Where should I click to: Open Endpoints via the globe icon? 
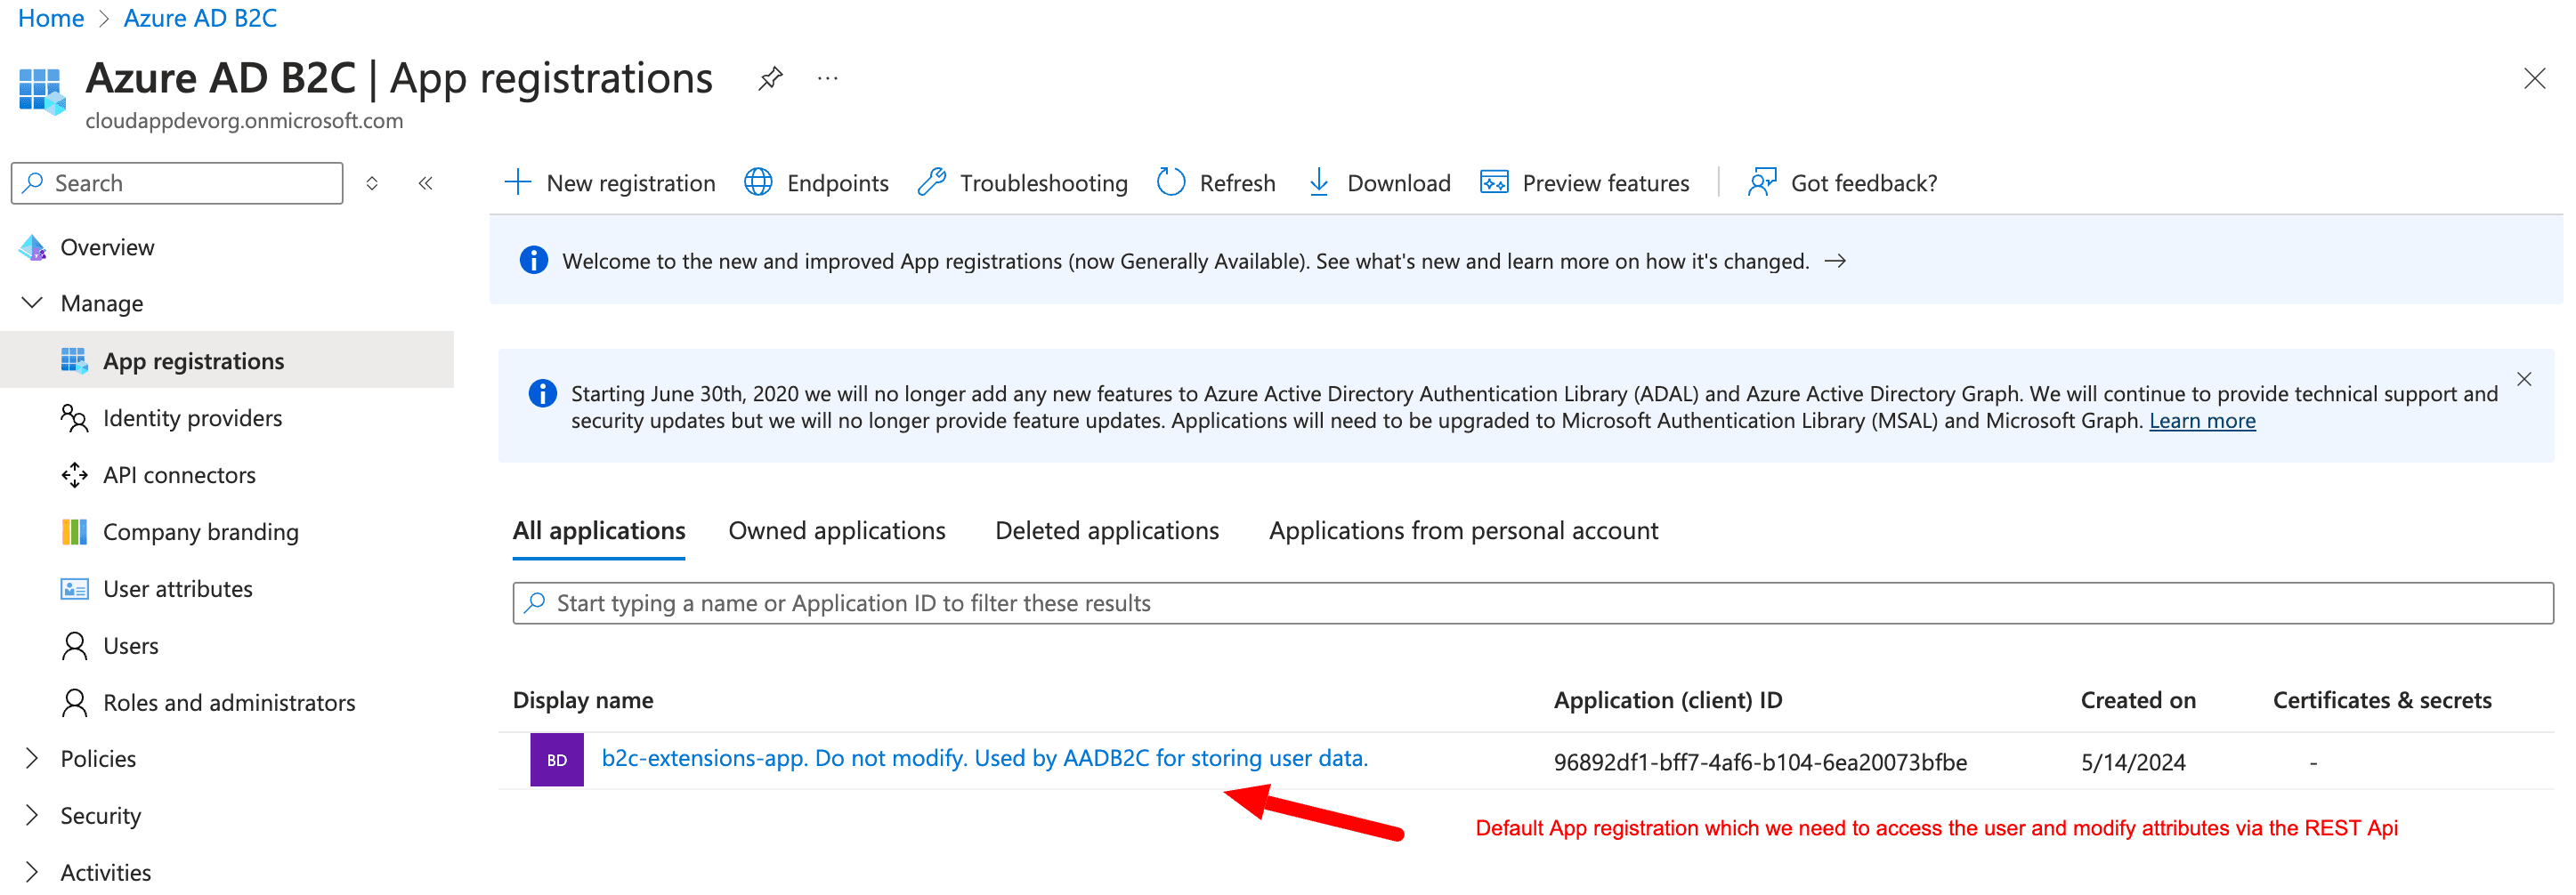point(759,182)
